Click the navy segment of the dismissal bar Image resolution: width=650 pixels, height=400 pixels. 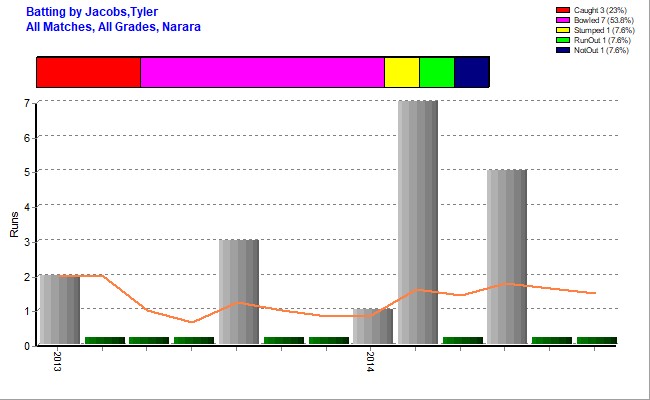click(471, 72)
